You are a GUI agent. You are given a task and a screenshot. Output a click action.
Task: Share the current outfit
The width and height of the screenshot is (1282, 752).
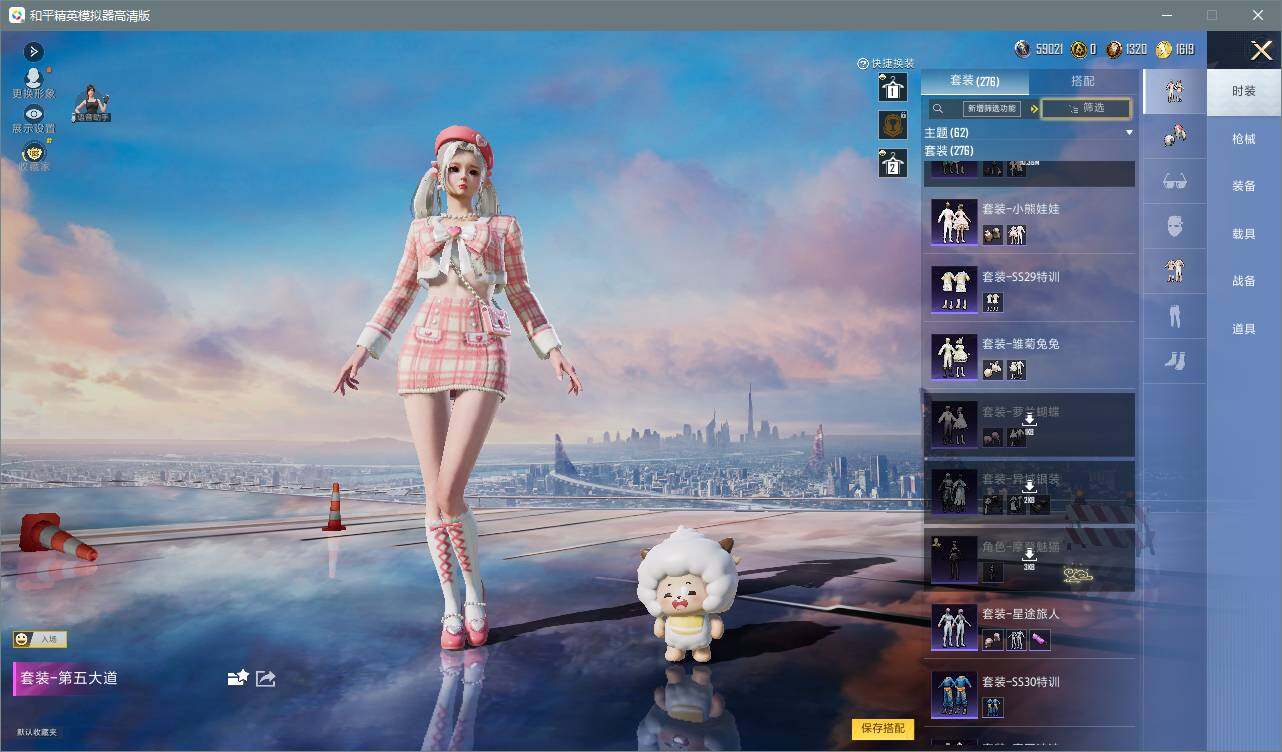click(x=266, y=678)
